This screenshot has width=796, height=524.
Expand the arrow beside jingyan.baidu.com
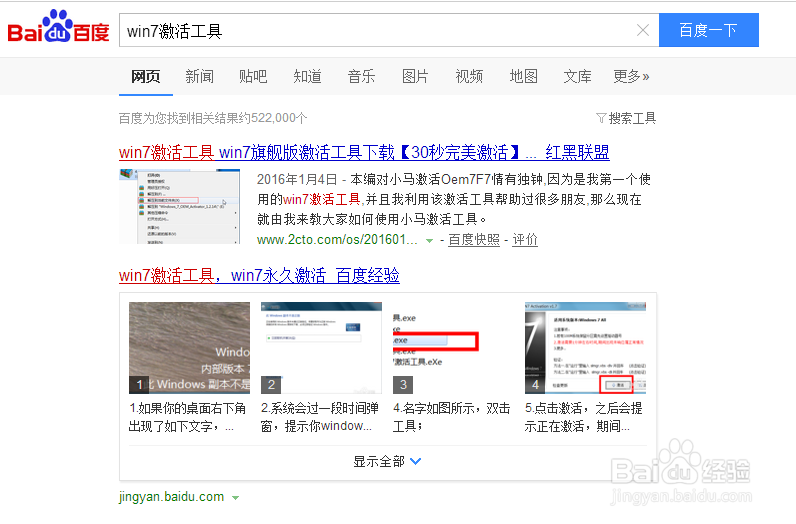tap(235, 498)
